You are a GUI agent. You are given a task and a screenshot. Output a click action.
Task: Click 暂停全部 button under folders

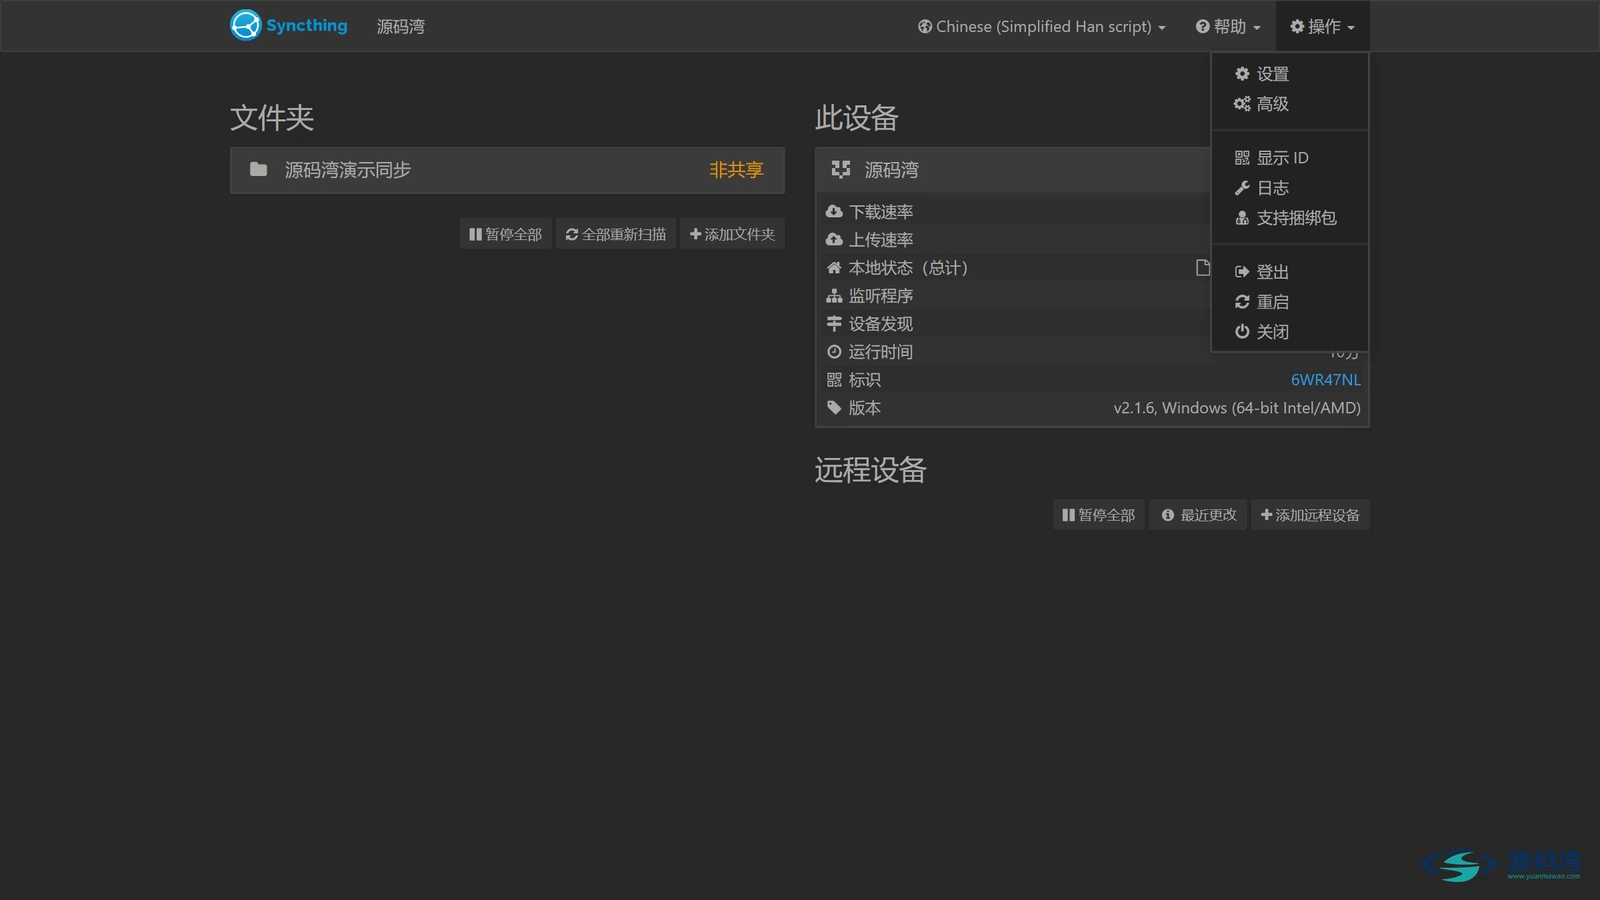(506, 234)
